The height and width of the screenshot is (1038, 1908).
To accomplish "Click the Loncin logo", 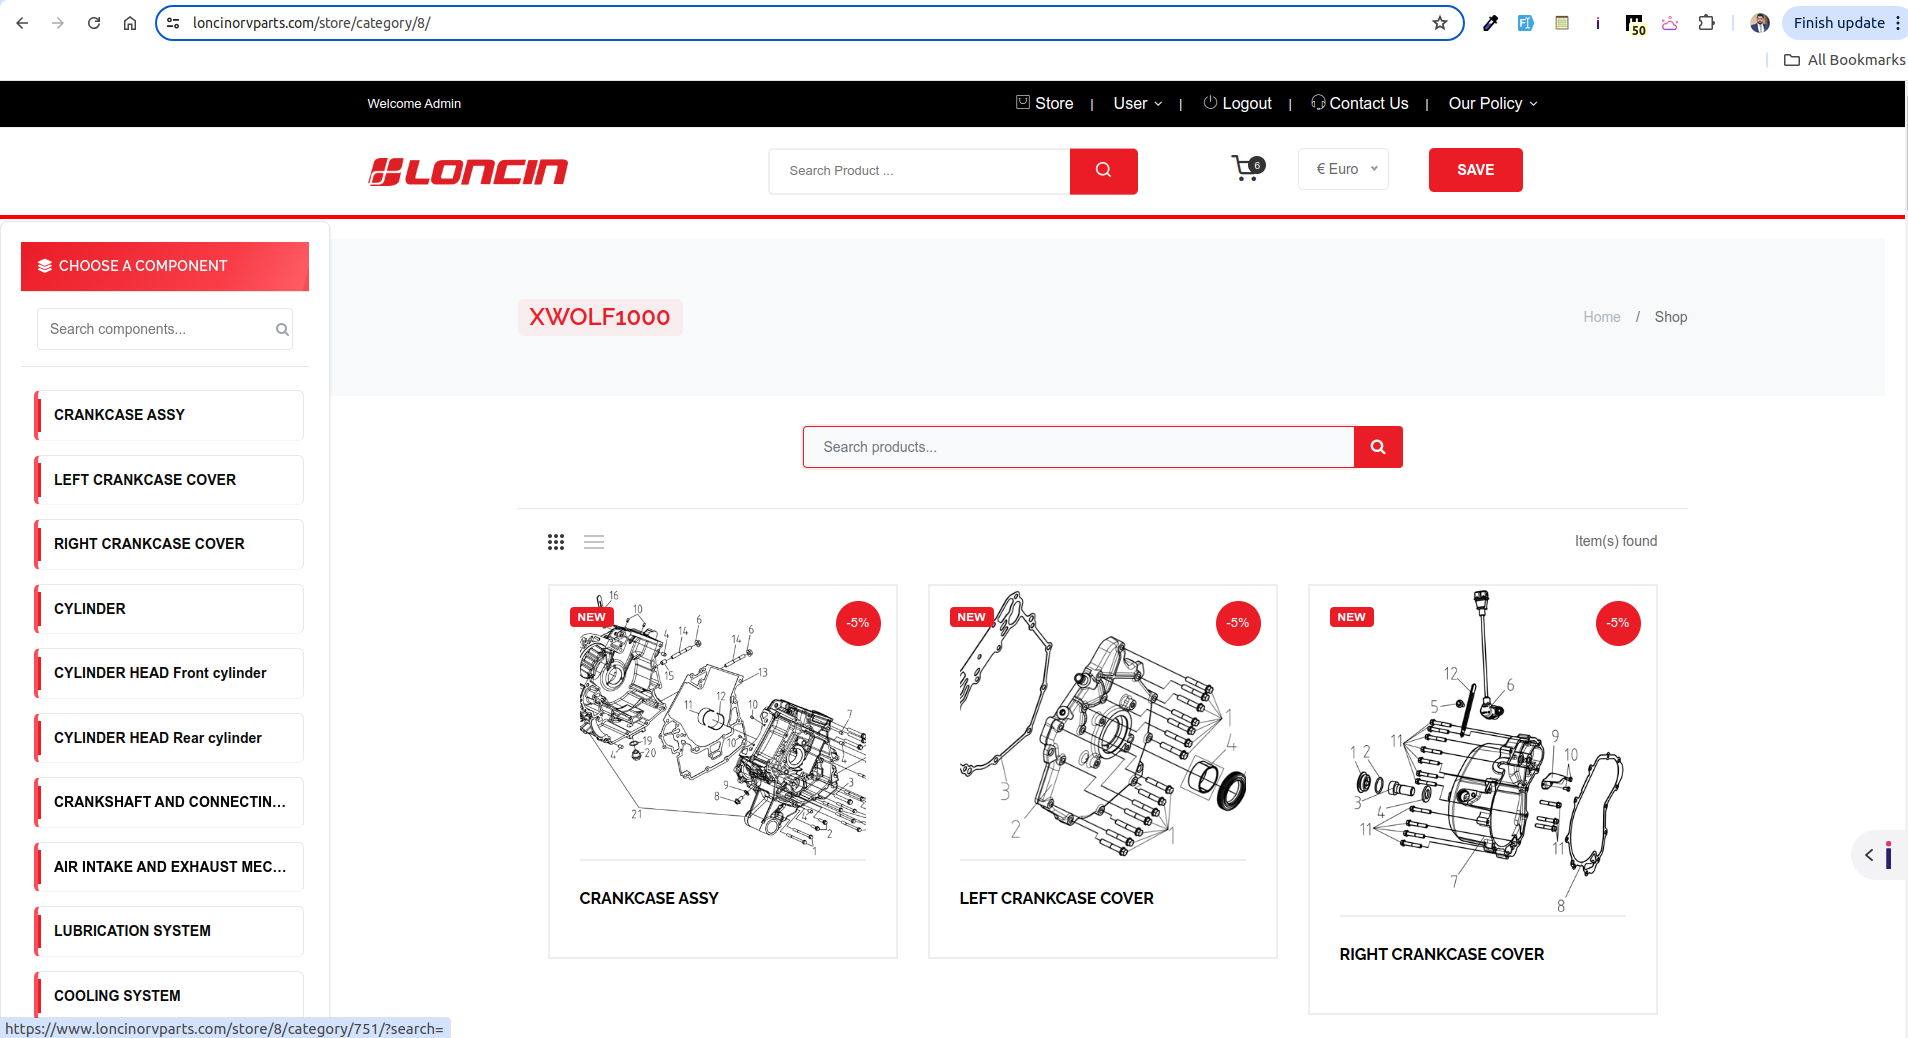I will coord(468,172).
